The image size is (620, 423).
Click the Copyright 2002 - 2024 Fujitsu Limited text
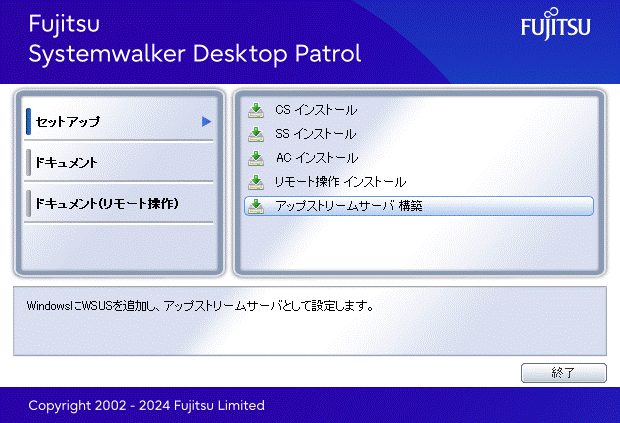tap(146, 406)
